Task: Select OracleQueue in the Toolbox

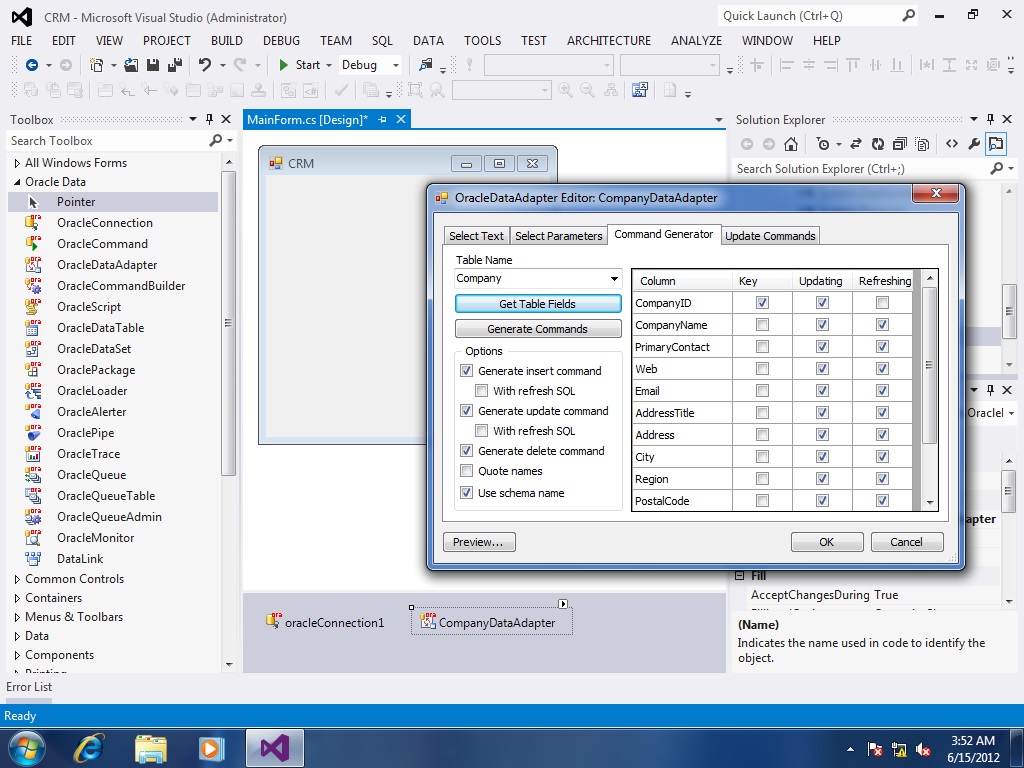Action: click(91, 475)
